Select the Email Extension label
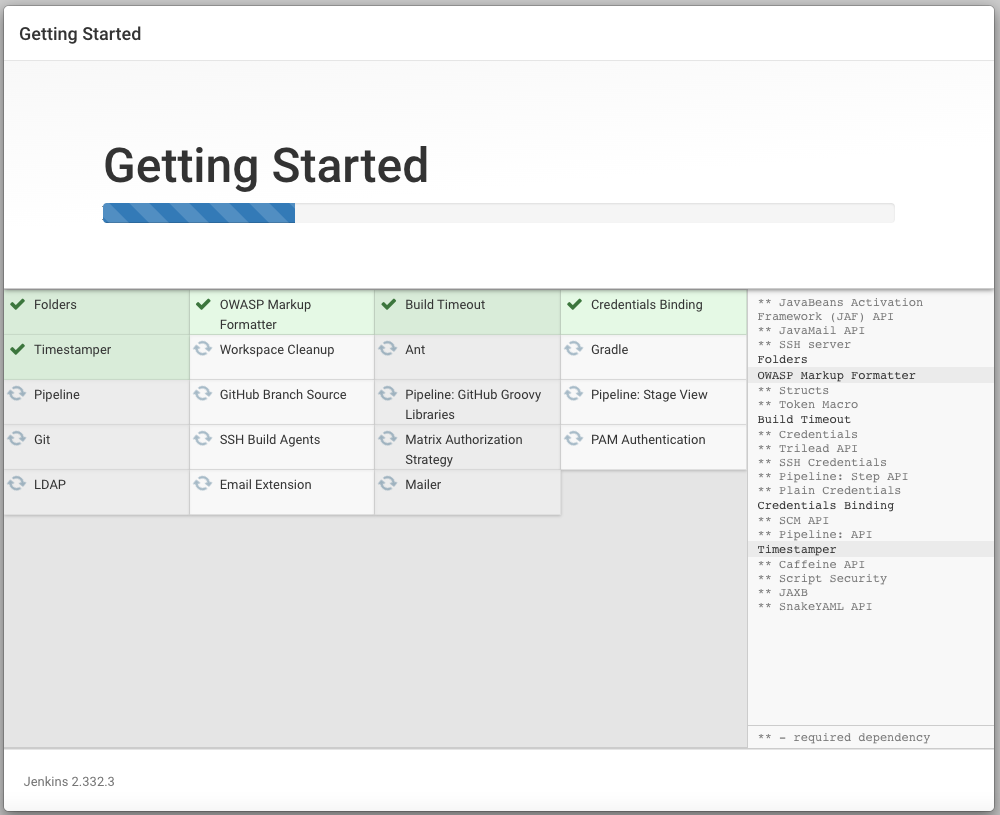This screenshot has width=1000, height=815. [265, 485]
